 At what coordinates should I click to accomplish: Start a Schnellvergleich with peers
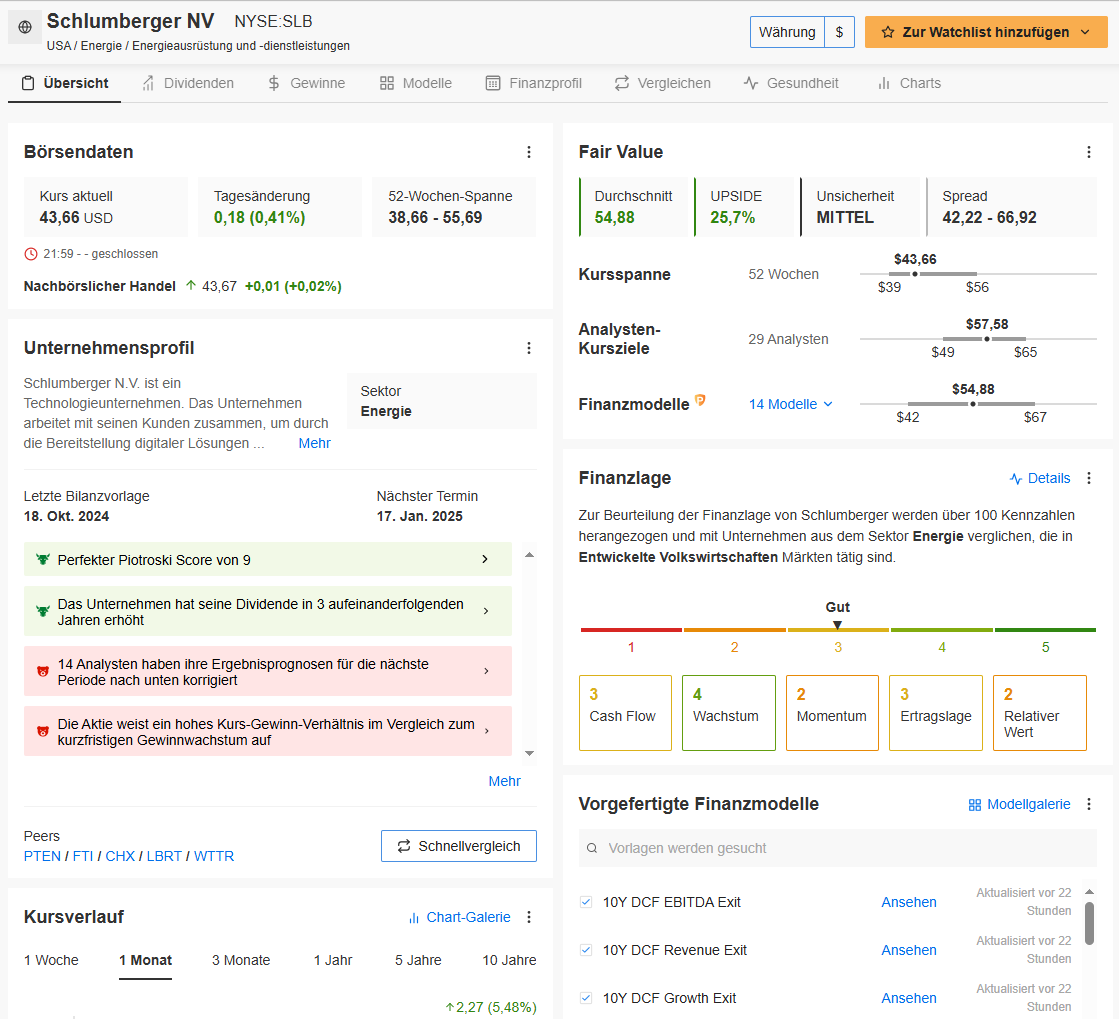458,845
